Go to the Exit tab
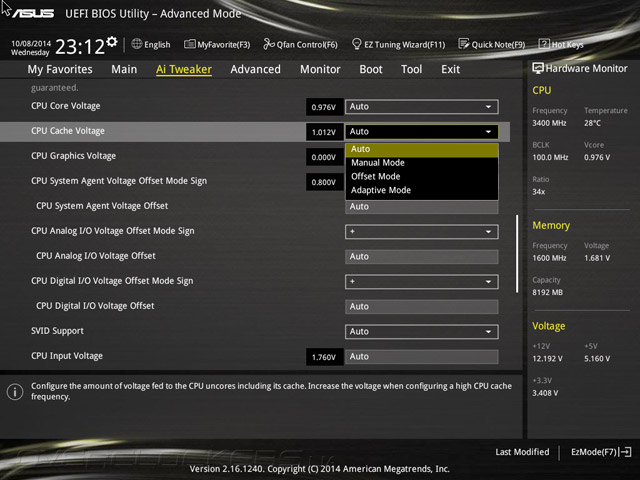Image resolution: width=640 pixels, height=480 pixels. tap(451, 69)
